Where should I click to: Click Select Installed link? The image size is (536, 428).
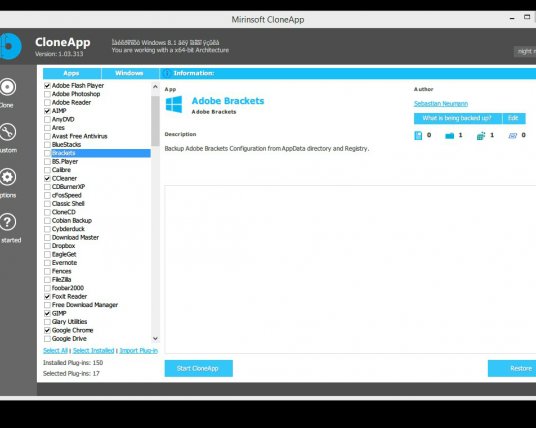tap(93, 351)
